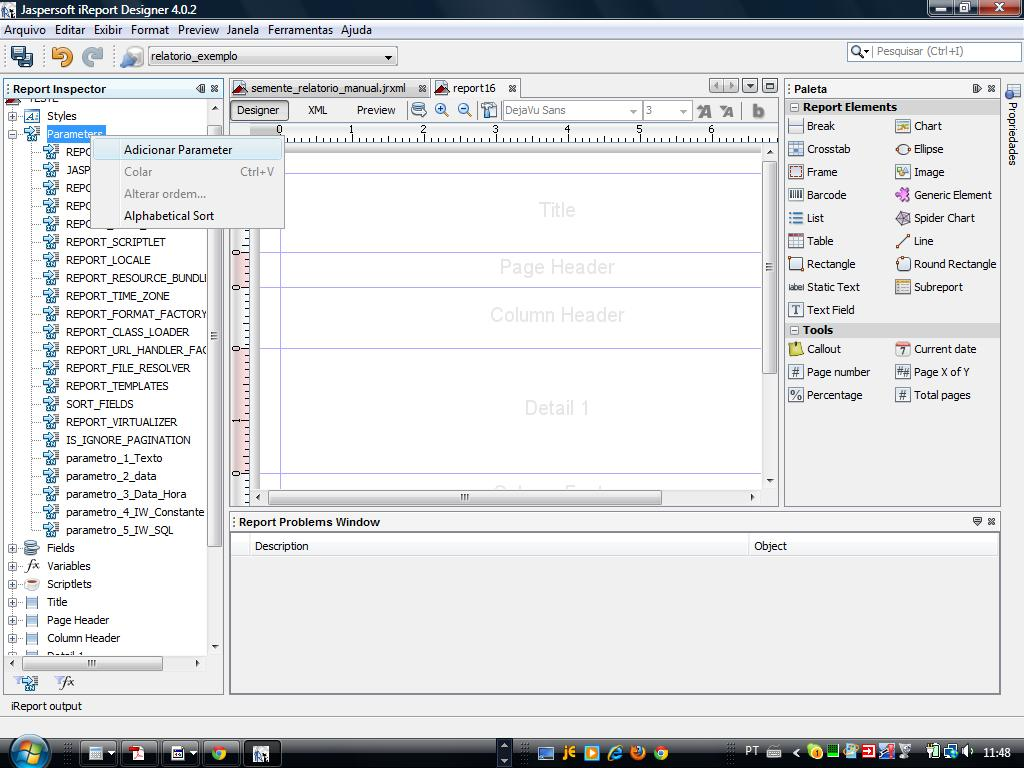This screenshot has width=1024, height=768.
Task: Open the Ferramentas menu
Action: coord(300,30)
